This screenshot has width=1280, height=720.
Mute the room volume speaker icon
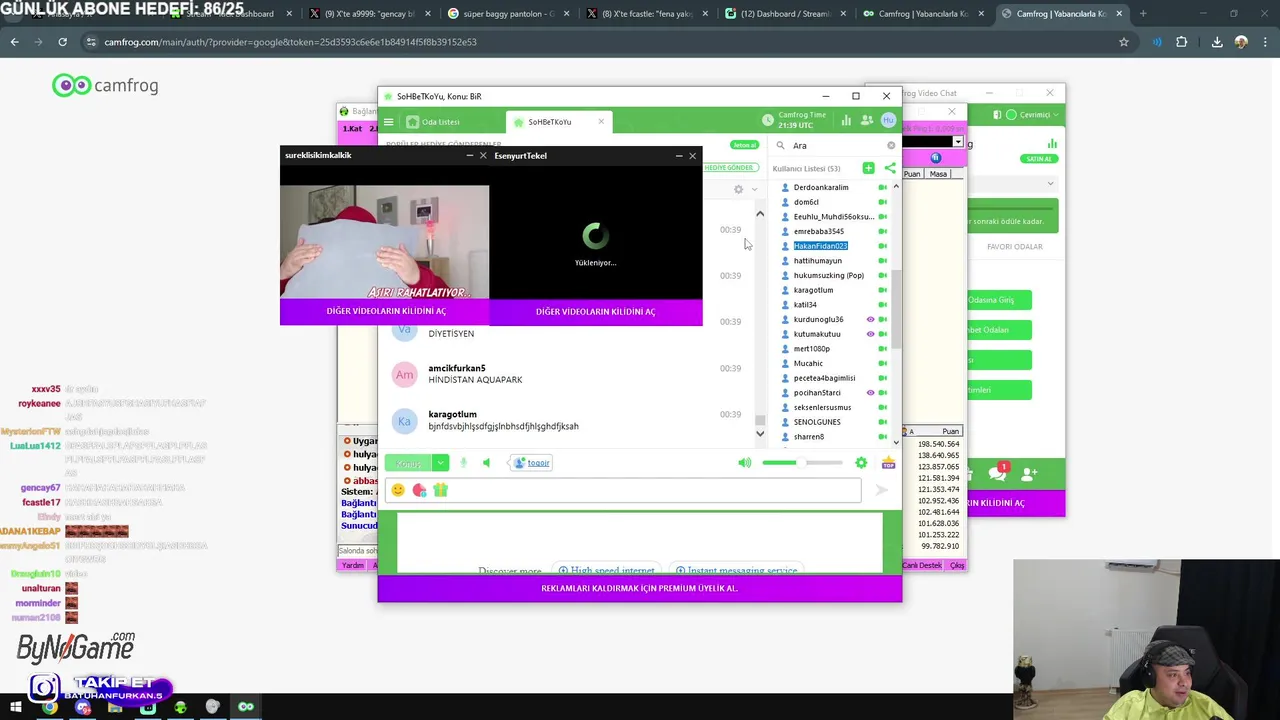coord(744,463)
